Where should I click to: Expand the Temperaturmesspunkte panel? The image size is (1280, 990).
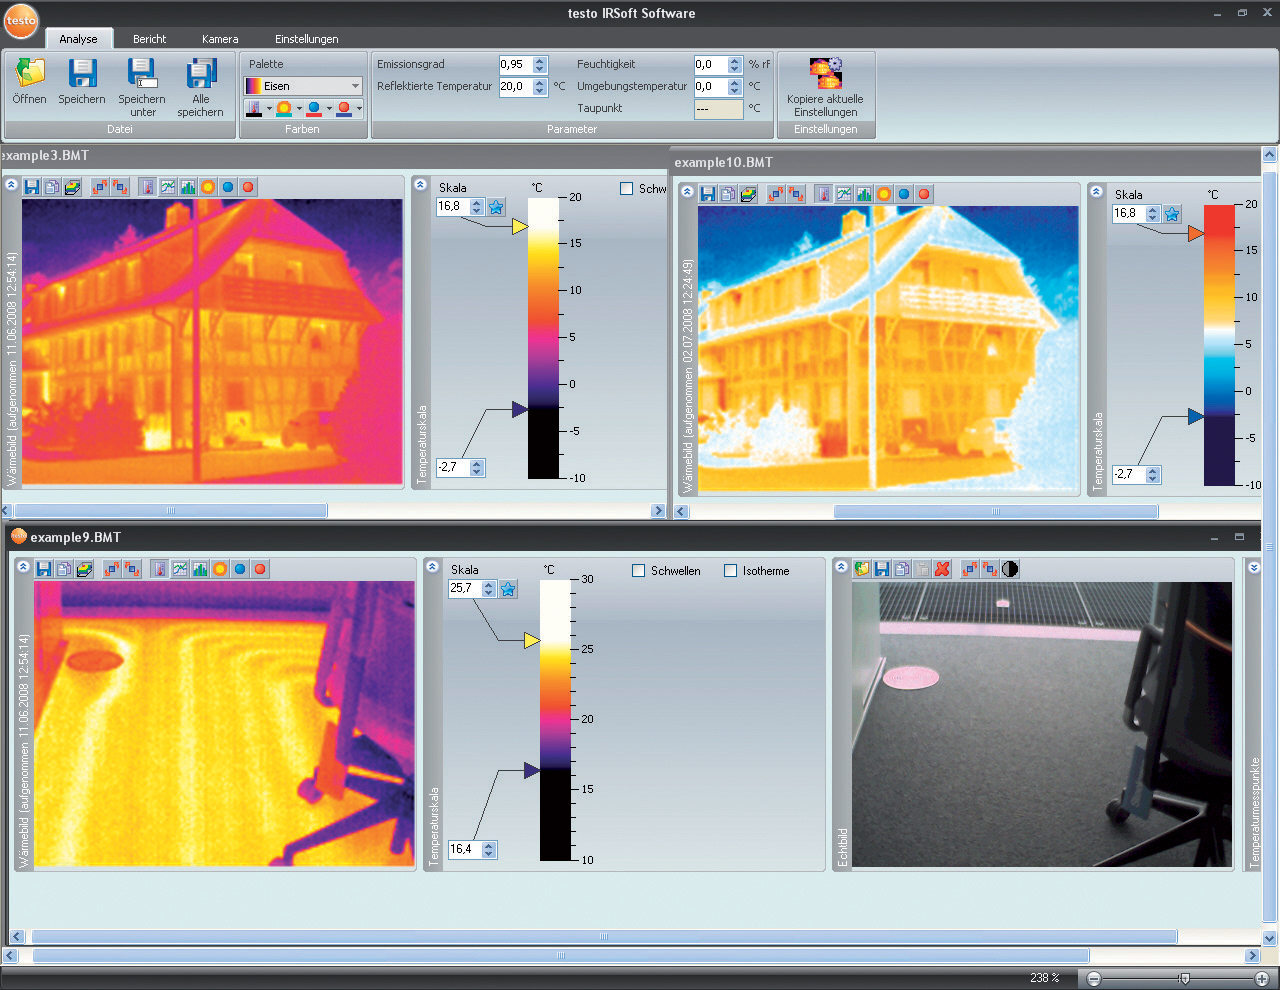(x=1255, y=567)
